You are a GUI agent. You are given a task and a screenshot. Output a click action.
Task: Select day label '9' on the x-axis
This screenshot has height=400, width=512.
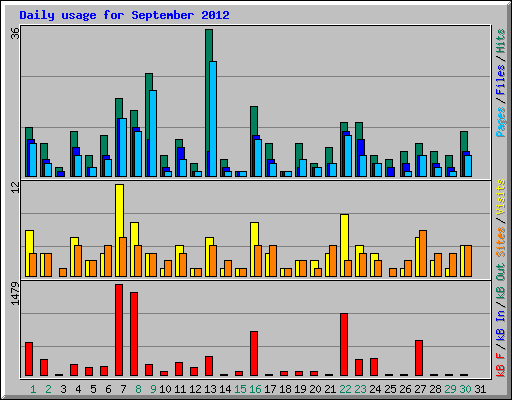[x=153, y=389]
